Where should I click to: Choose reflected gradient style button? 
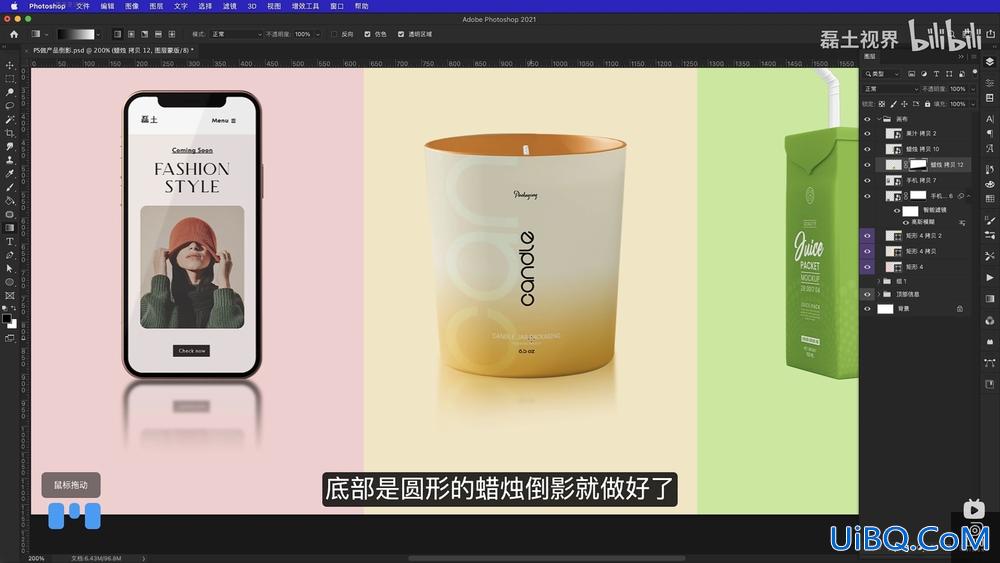(158, 34)
